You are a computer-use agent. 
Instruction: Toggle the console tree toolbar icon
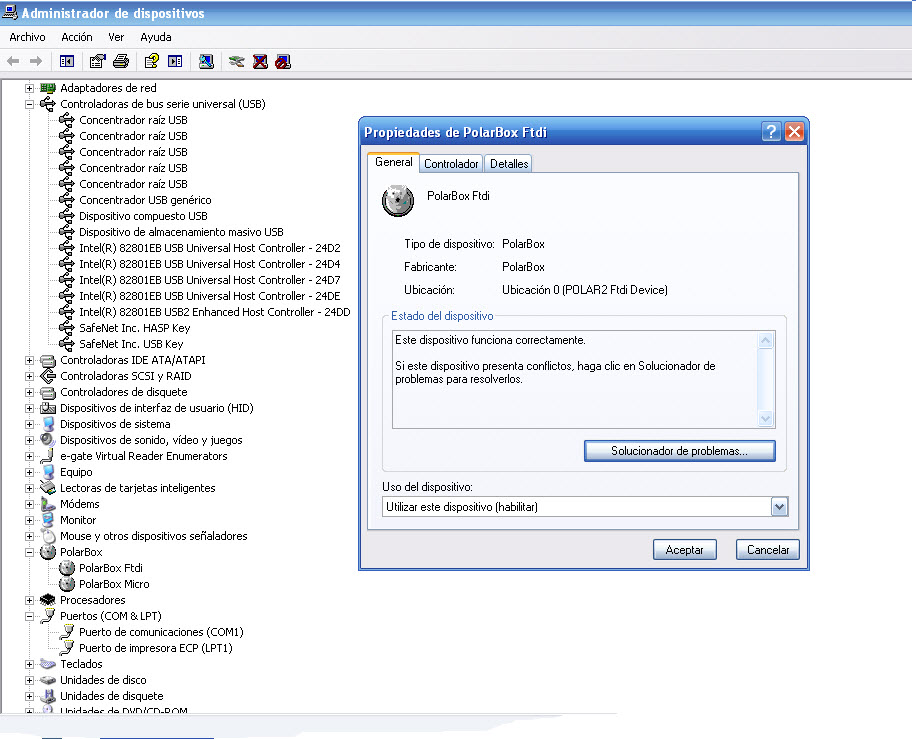pyautogui.click(x=67, y=61)
